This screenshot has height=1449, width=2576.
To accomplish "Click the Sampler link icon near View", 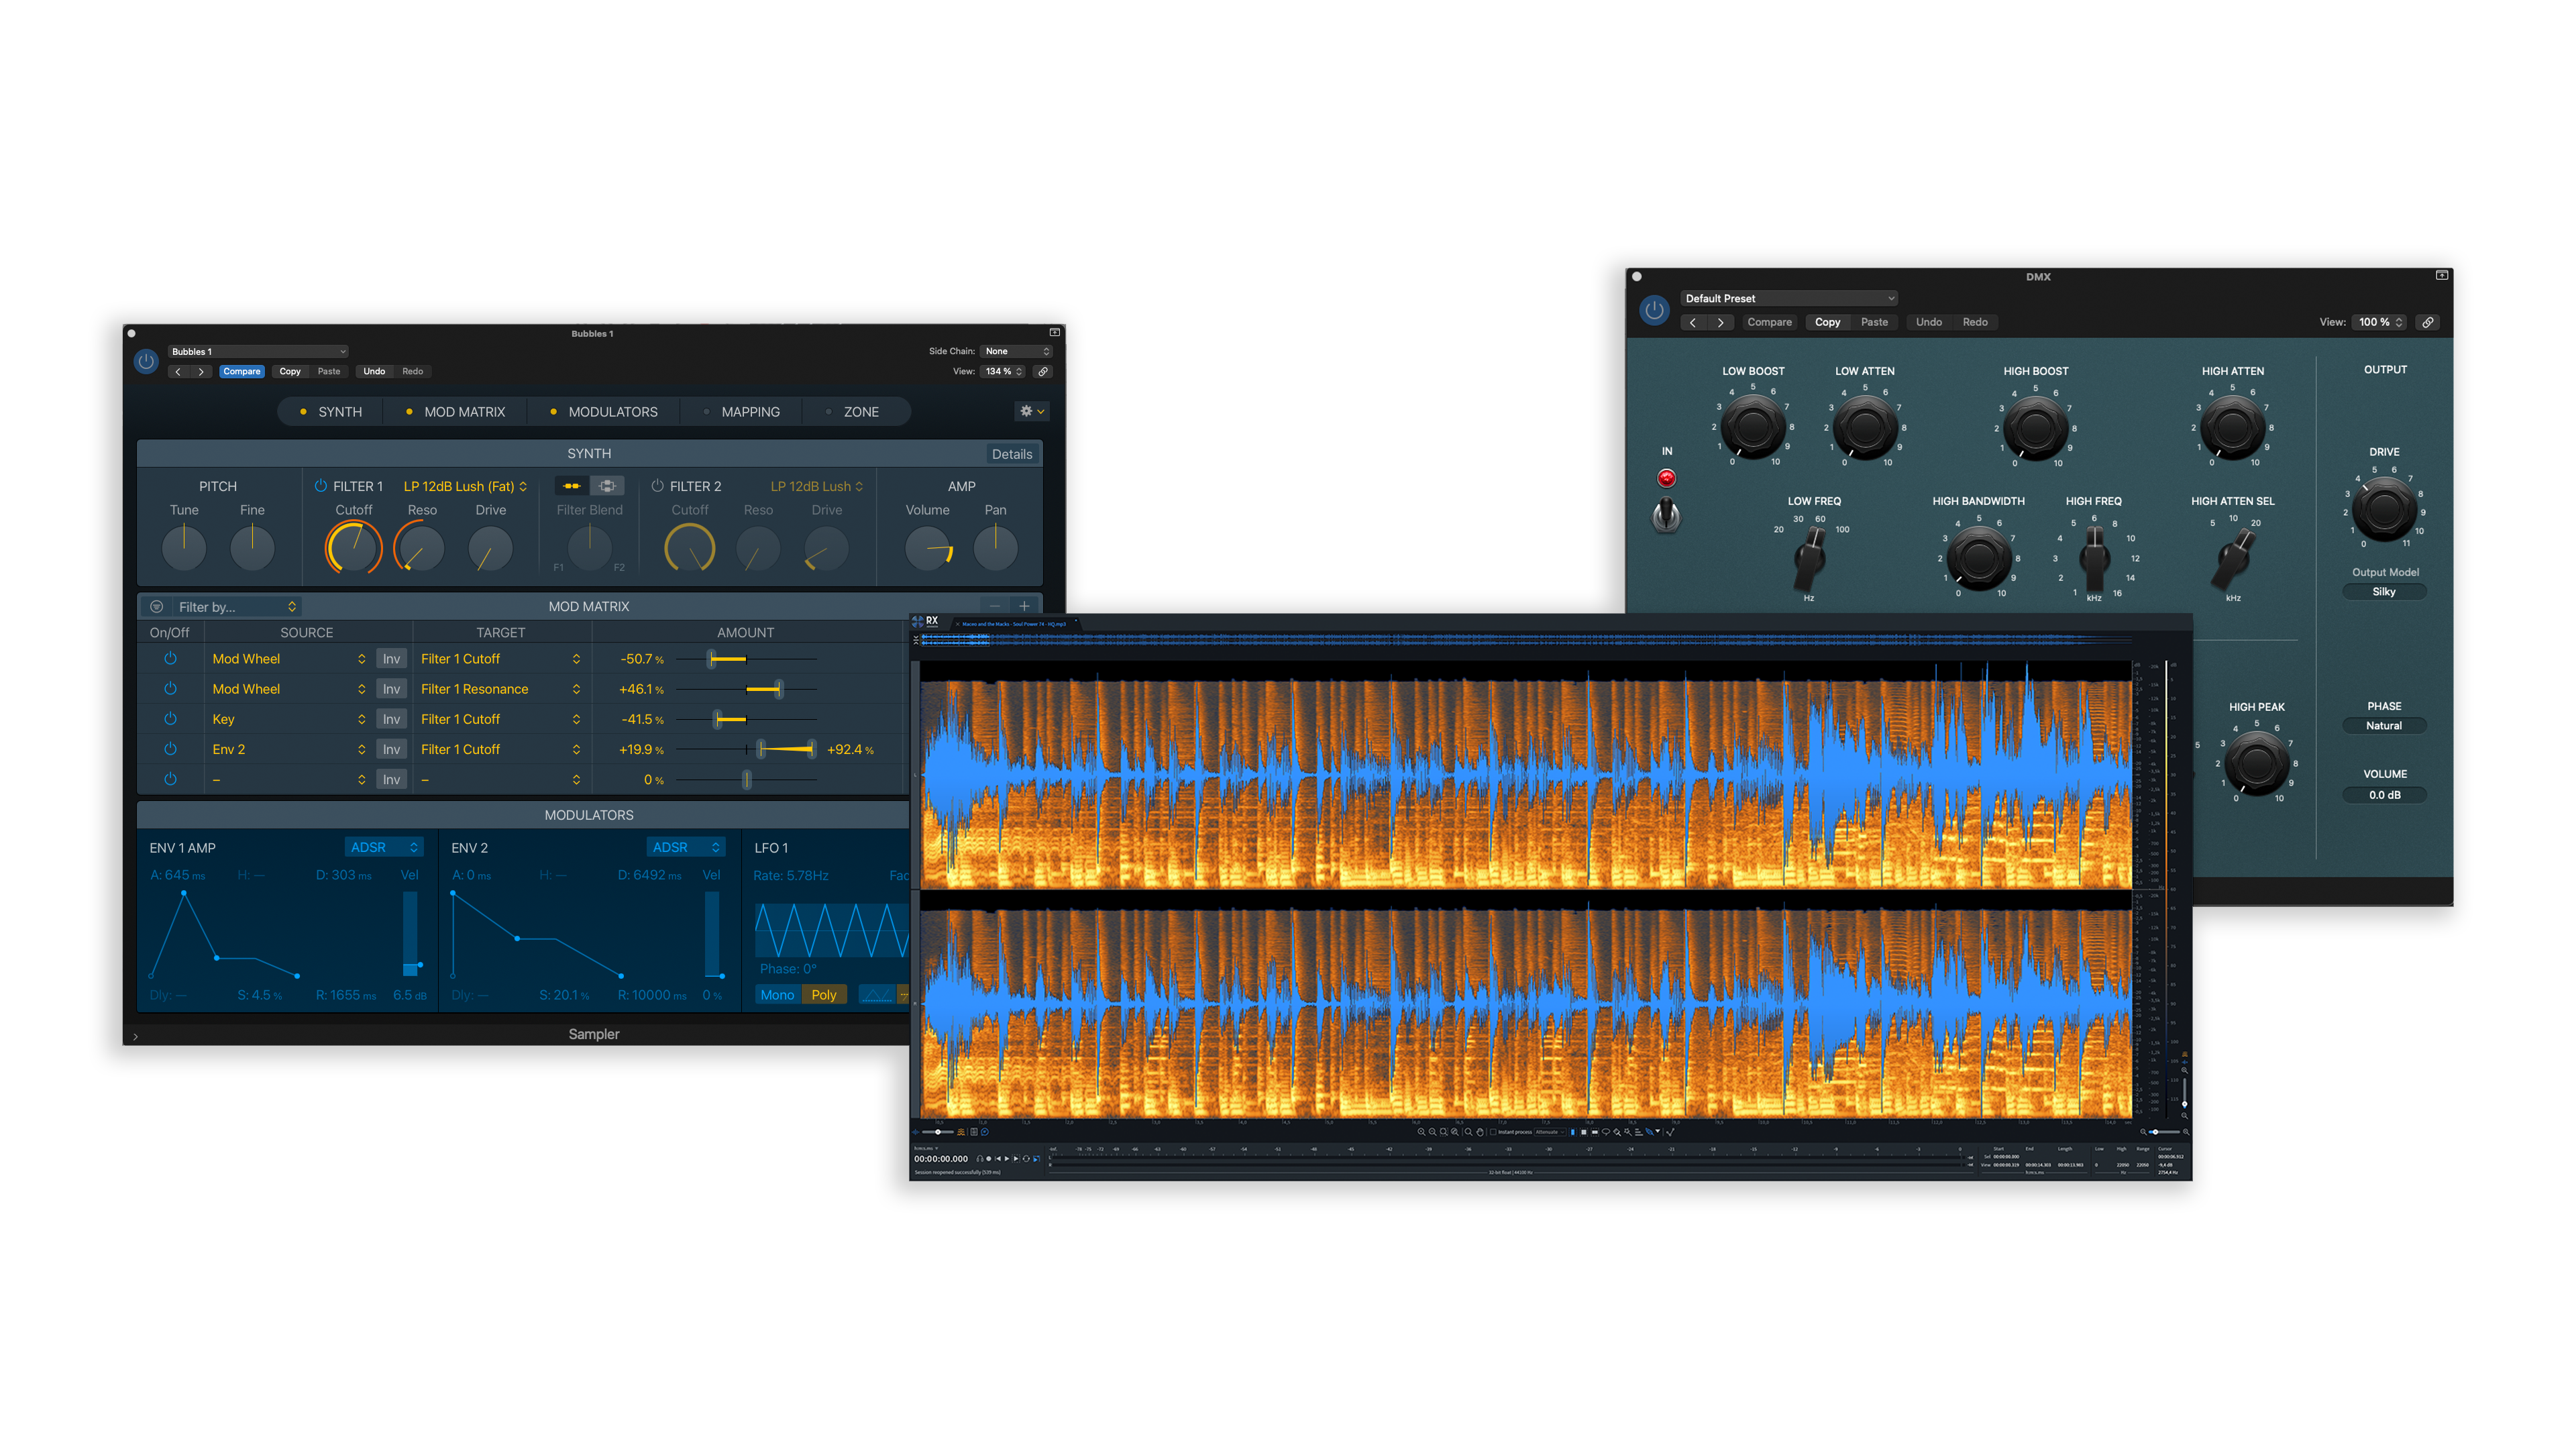I will [1043, 371].
